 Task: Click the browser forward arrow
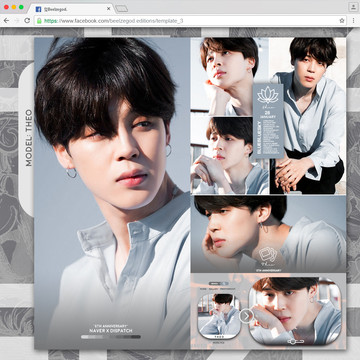17,21
